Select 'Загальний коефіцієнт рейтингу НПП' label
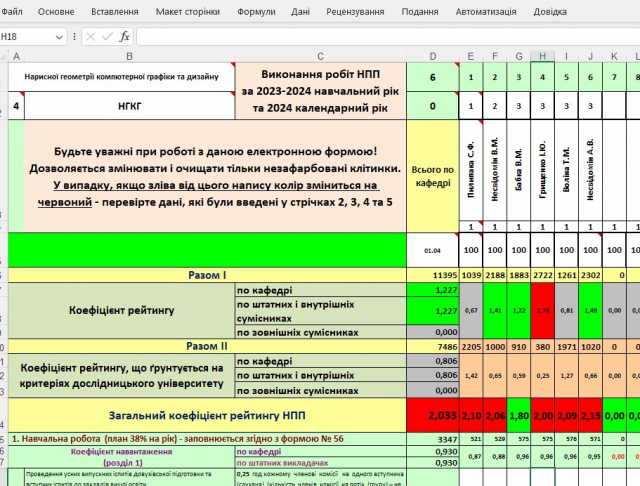 207,415
